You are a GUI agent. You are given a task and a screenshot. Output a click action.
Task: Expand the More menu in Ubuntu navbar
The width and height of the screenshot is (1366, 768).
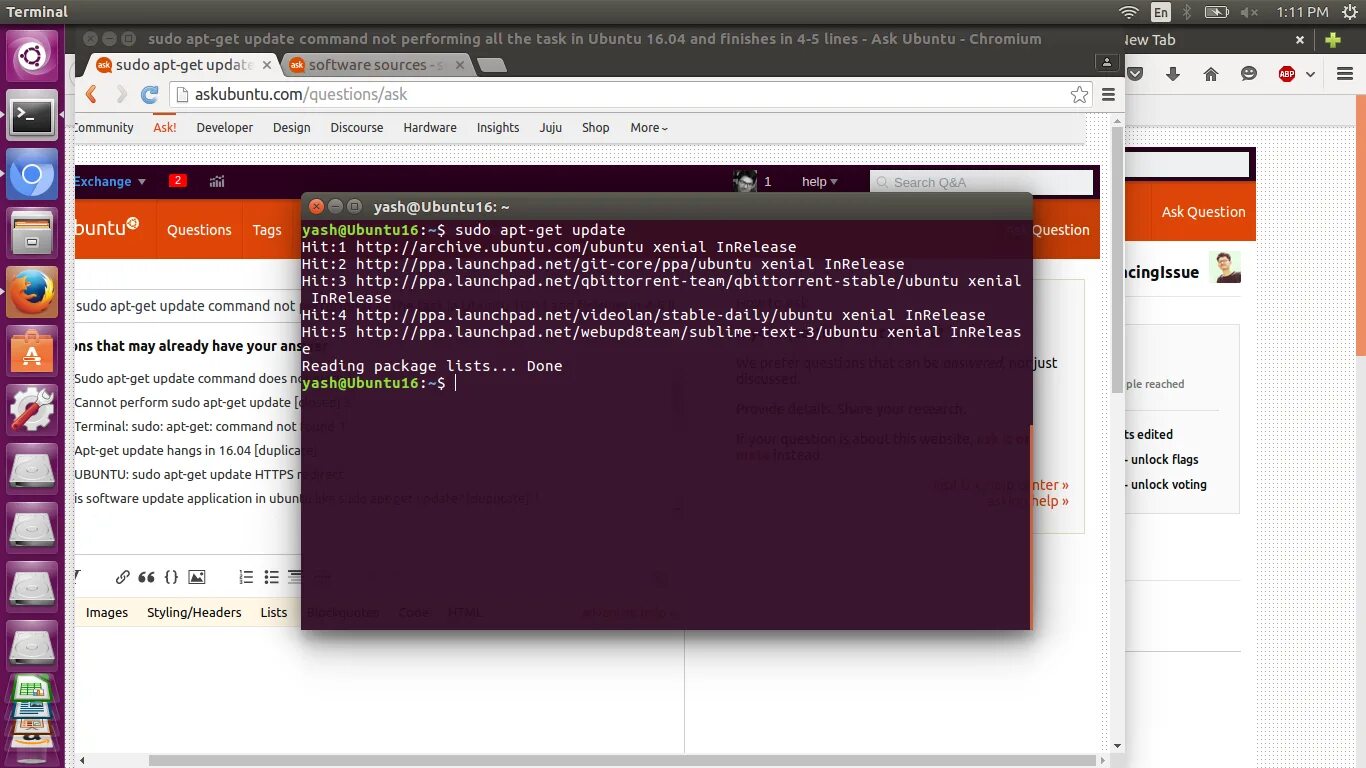click(x=649, y=128)
